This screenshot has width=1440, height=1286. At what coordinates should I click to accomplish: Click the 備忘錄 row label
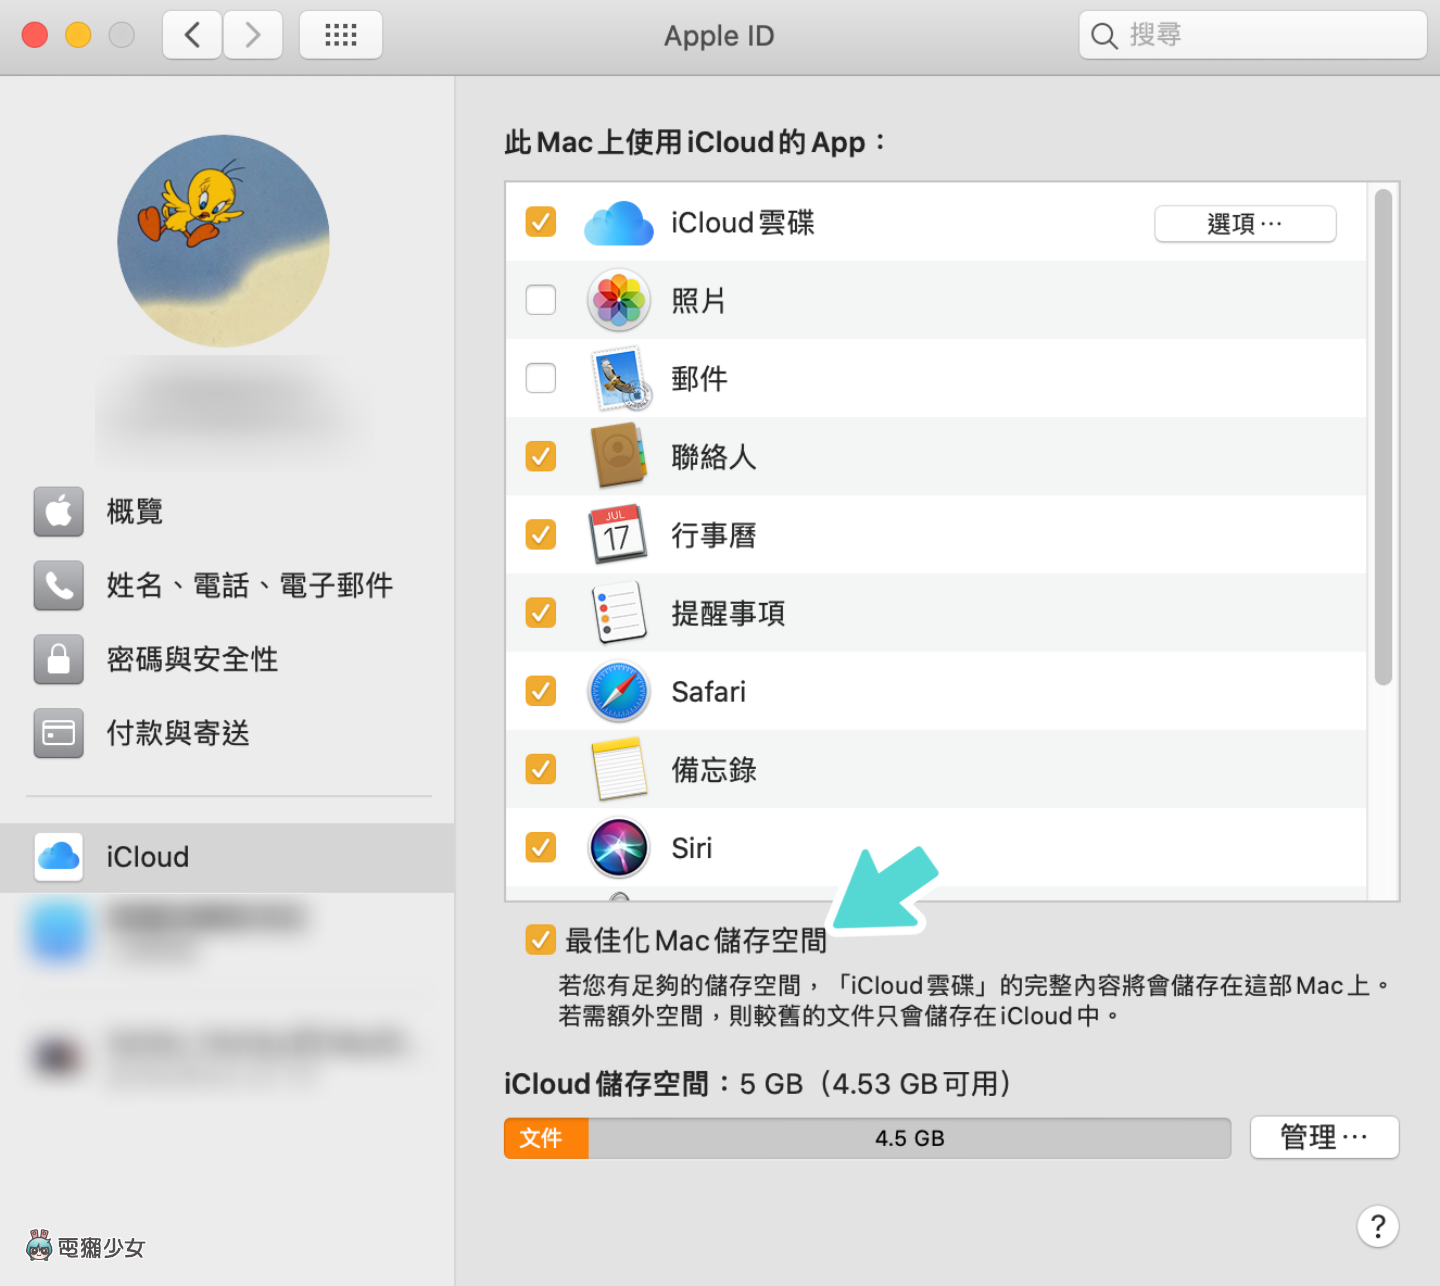(714, 770)
